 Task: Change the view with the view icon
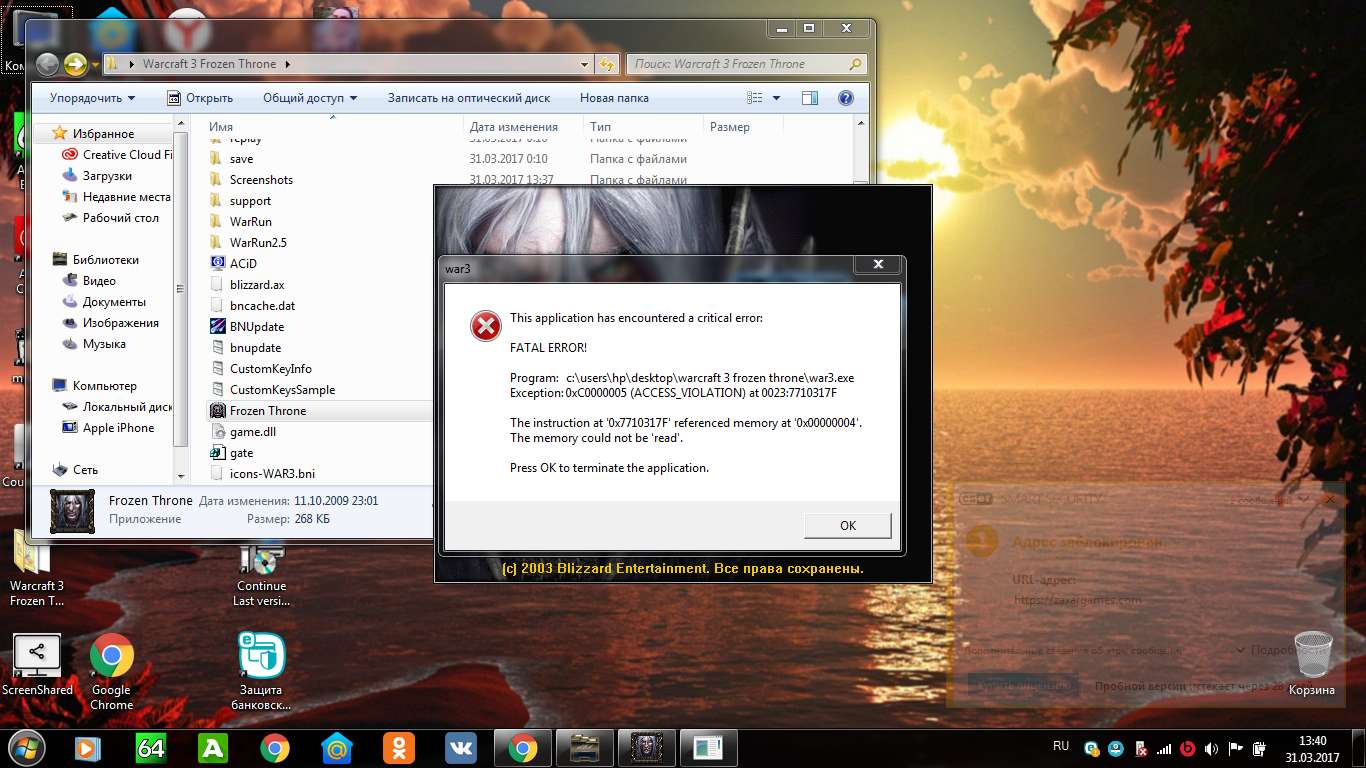coord(755,98)
